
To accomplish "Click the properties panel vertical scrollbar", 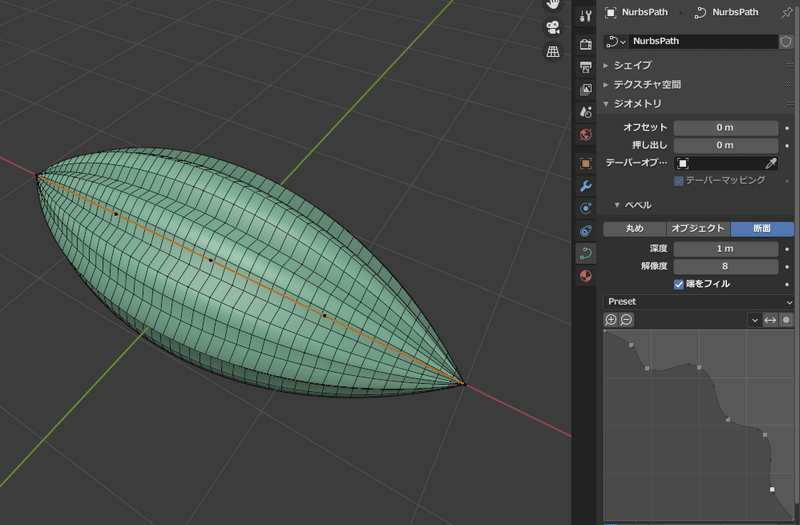I will pos(798,255).
